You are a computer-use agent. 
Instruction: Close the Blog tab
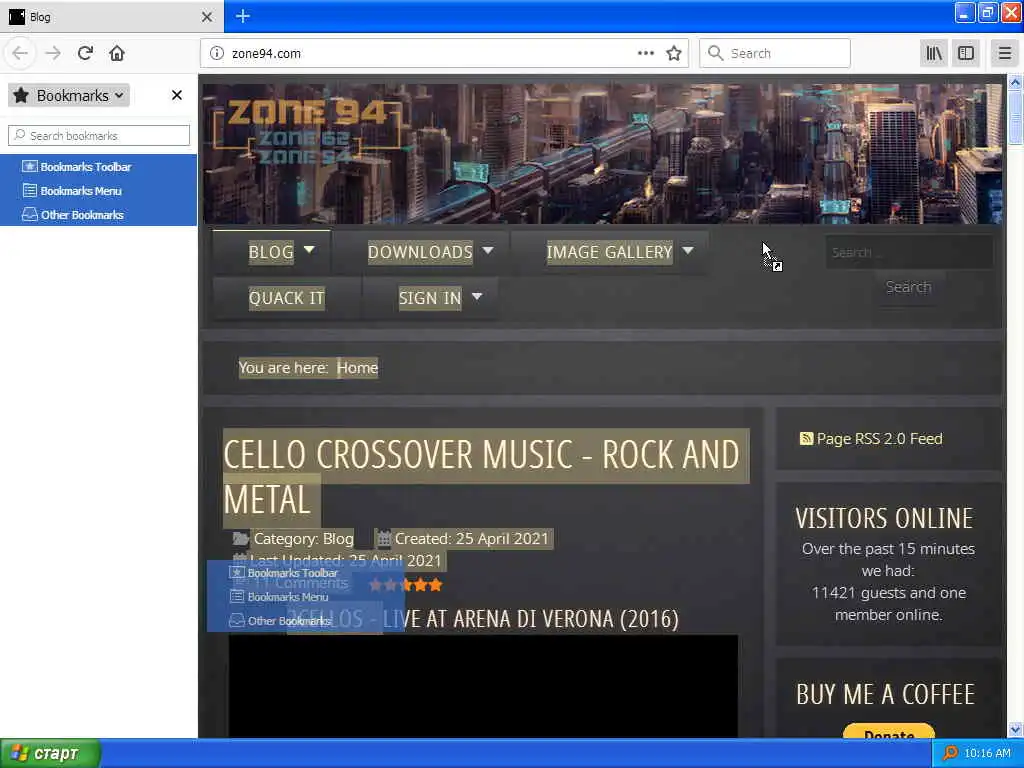tap(207, 17)
